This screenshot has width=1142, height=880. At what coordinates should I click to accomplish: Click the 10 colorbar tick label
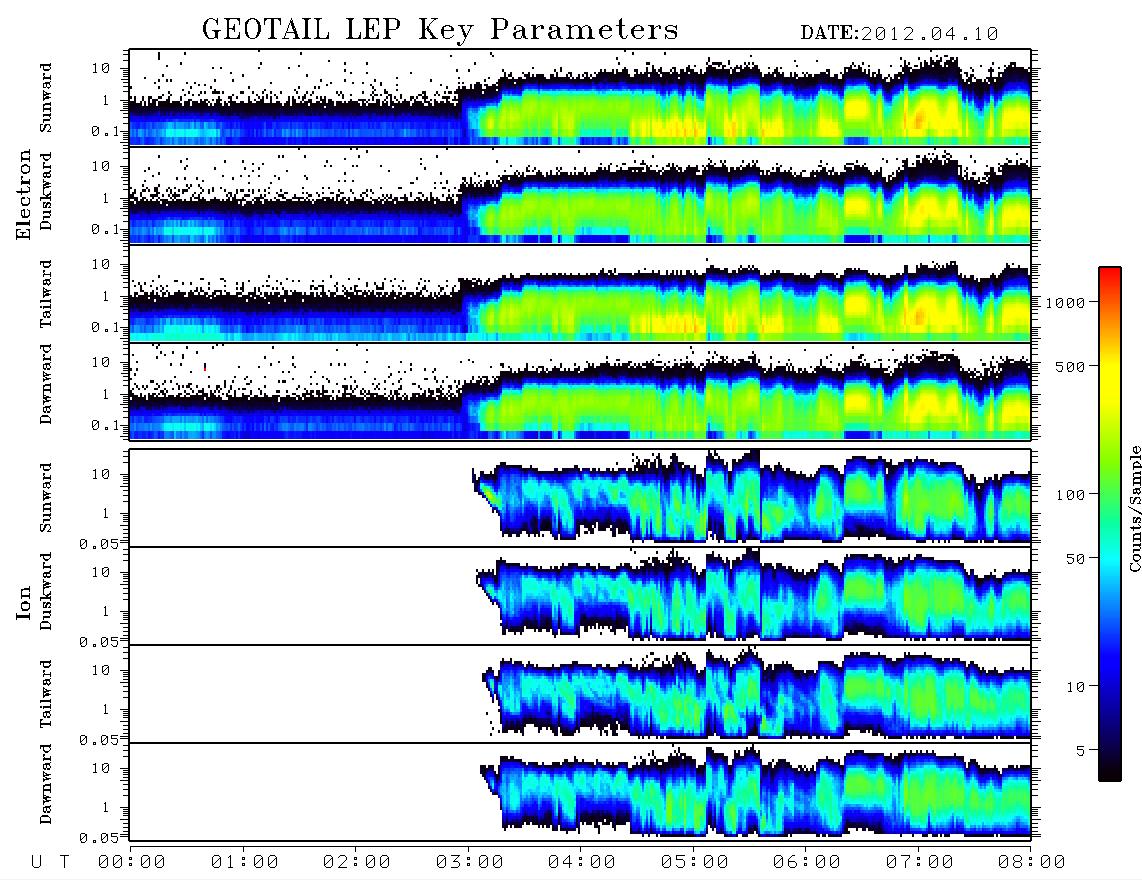(1075, 686)
